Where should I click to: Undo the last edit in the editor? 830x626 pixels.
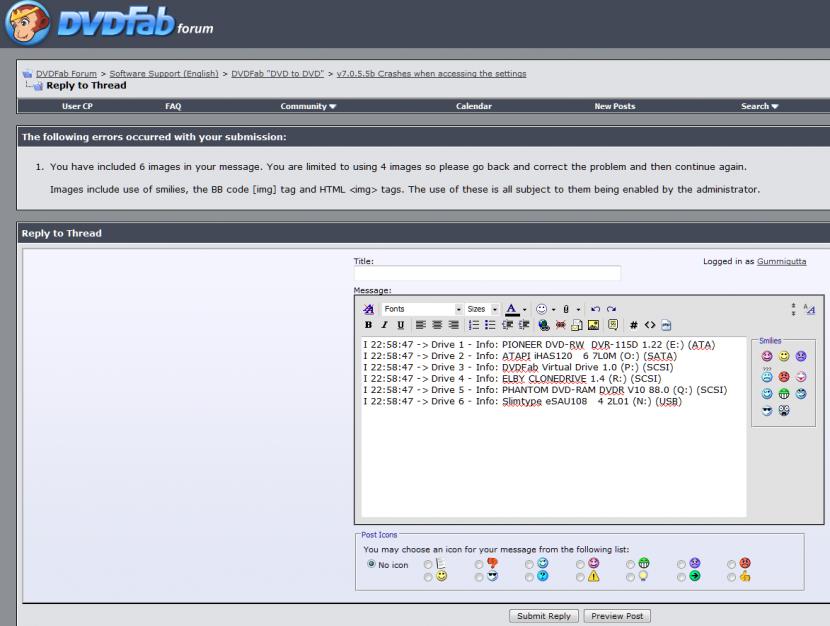coord(596,309)
